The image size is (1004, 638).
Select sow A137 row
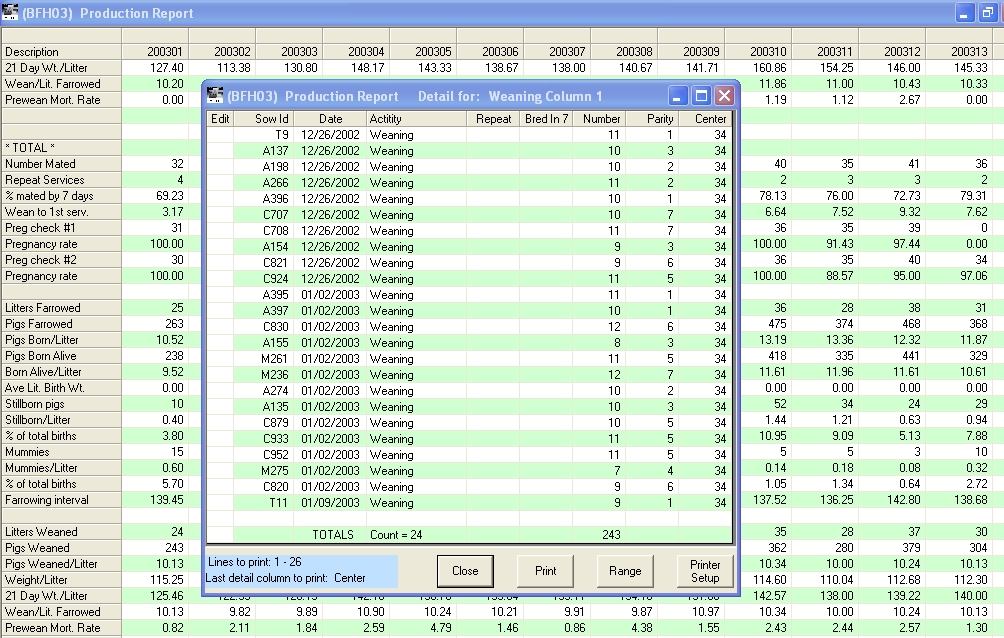pyautogui.click(x=469, y=151)
